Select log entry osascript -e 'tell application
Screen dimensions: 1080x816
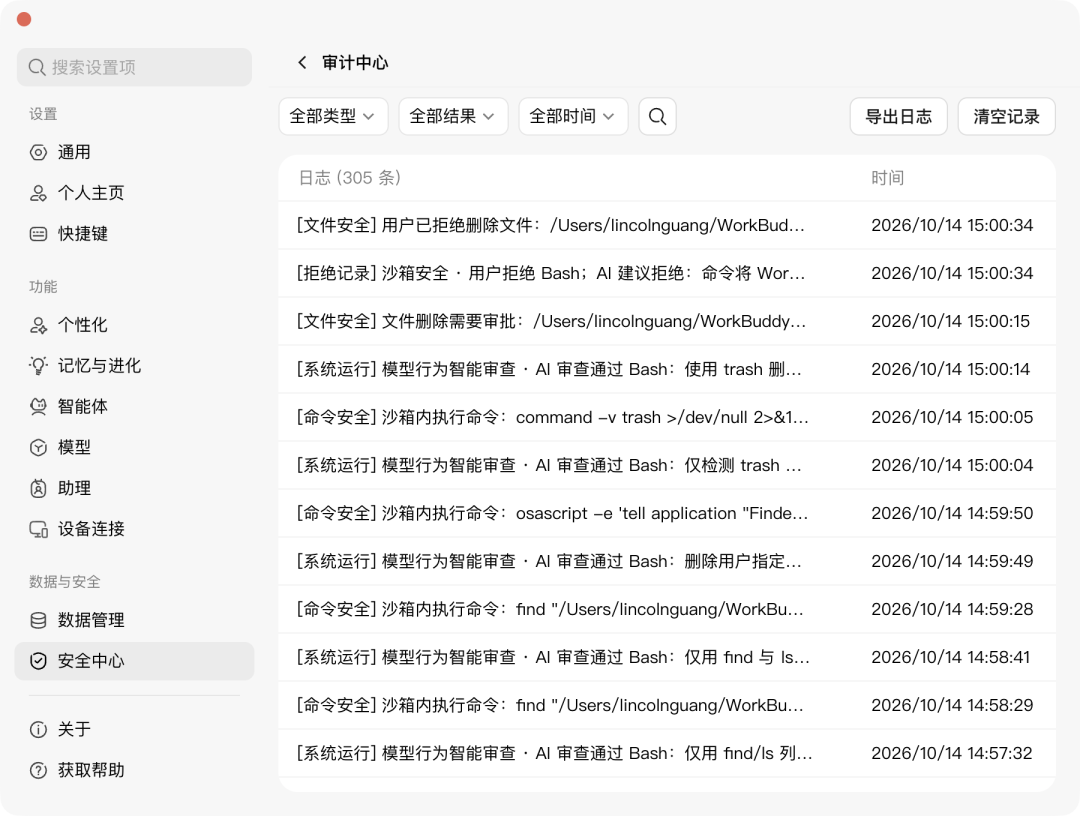[667, 513]
